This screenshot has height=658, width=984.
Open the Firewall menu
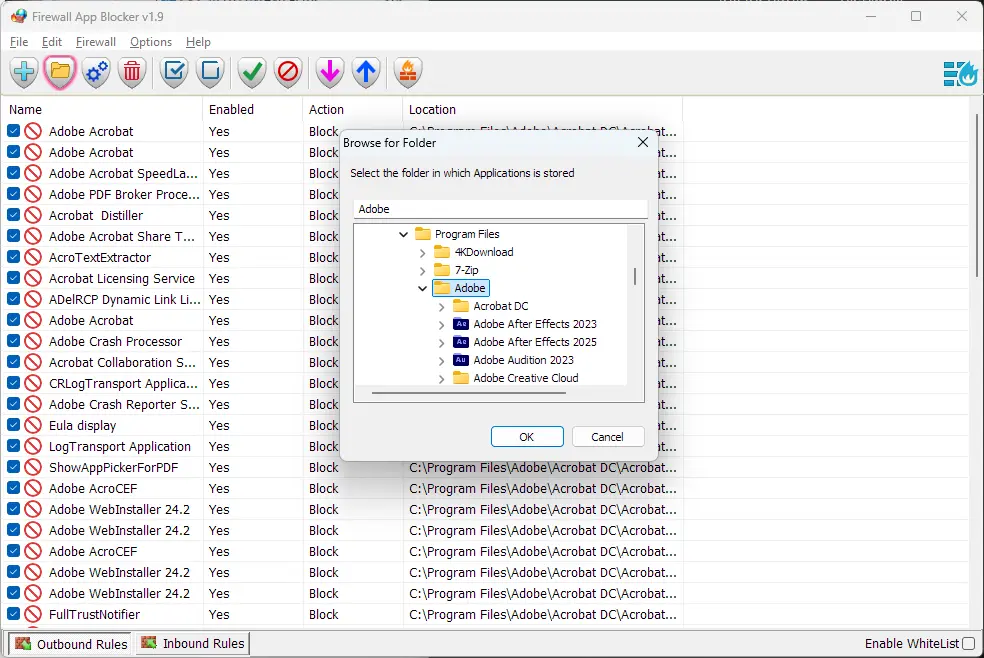point(95,42)
